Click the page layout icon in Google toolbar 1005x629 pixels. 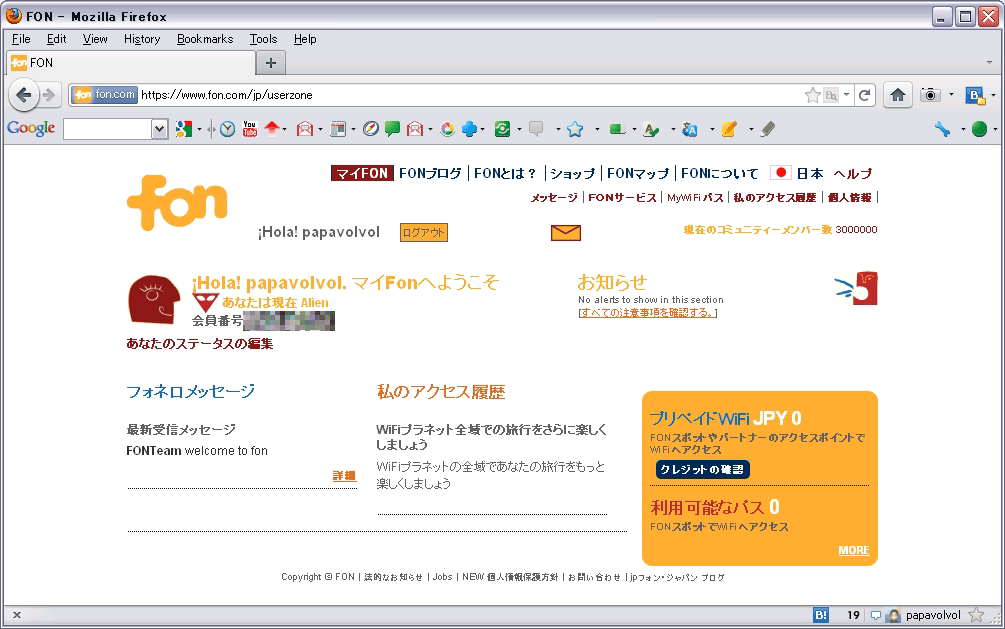point(338,129)
